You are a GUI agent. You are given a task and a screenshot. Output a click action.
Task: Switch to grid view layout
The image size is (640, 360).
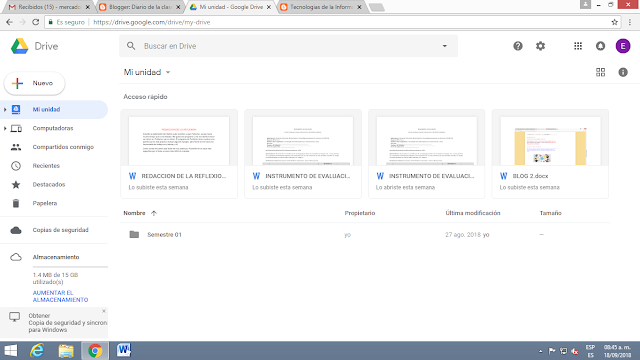pyautogui.click(x=600, y=72)
